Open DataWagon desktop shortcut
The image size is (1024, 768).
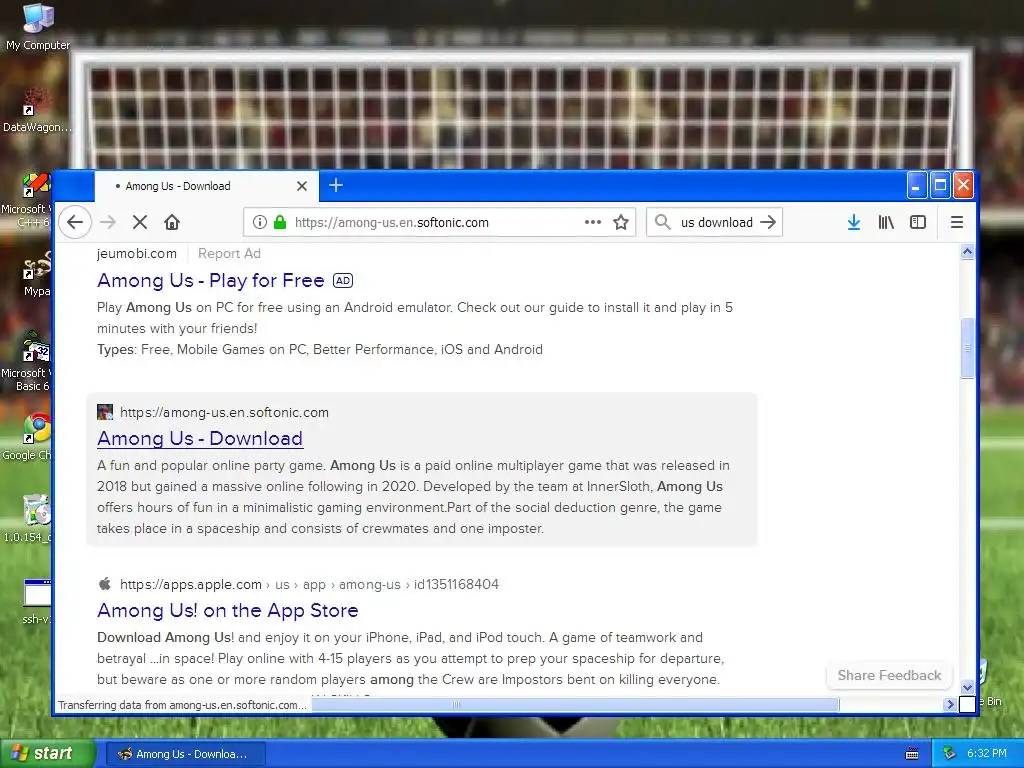tap(37, 111)
